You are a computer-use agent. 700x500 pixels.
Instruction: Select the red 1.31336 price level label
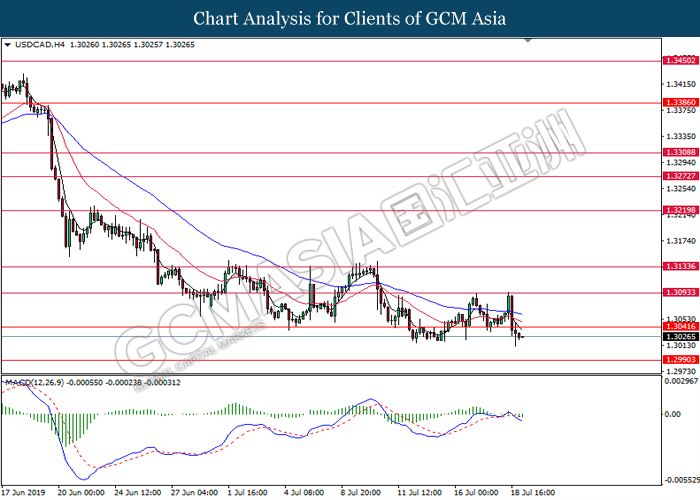680,266
